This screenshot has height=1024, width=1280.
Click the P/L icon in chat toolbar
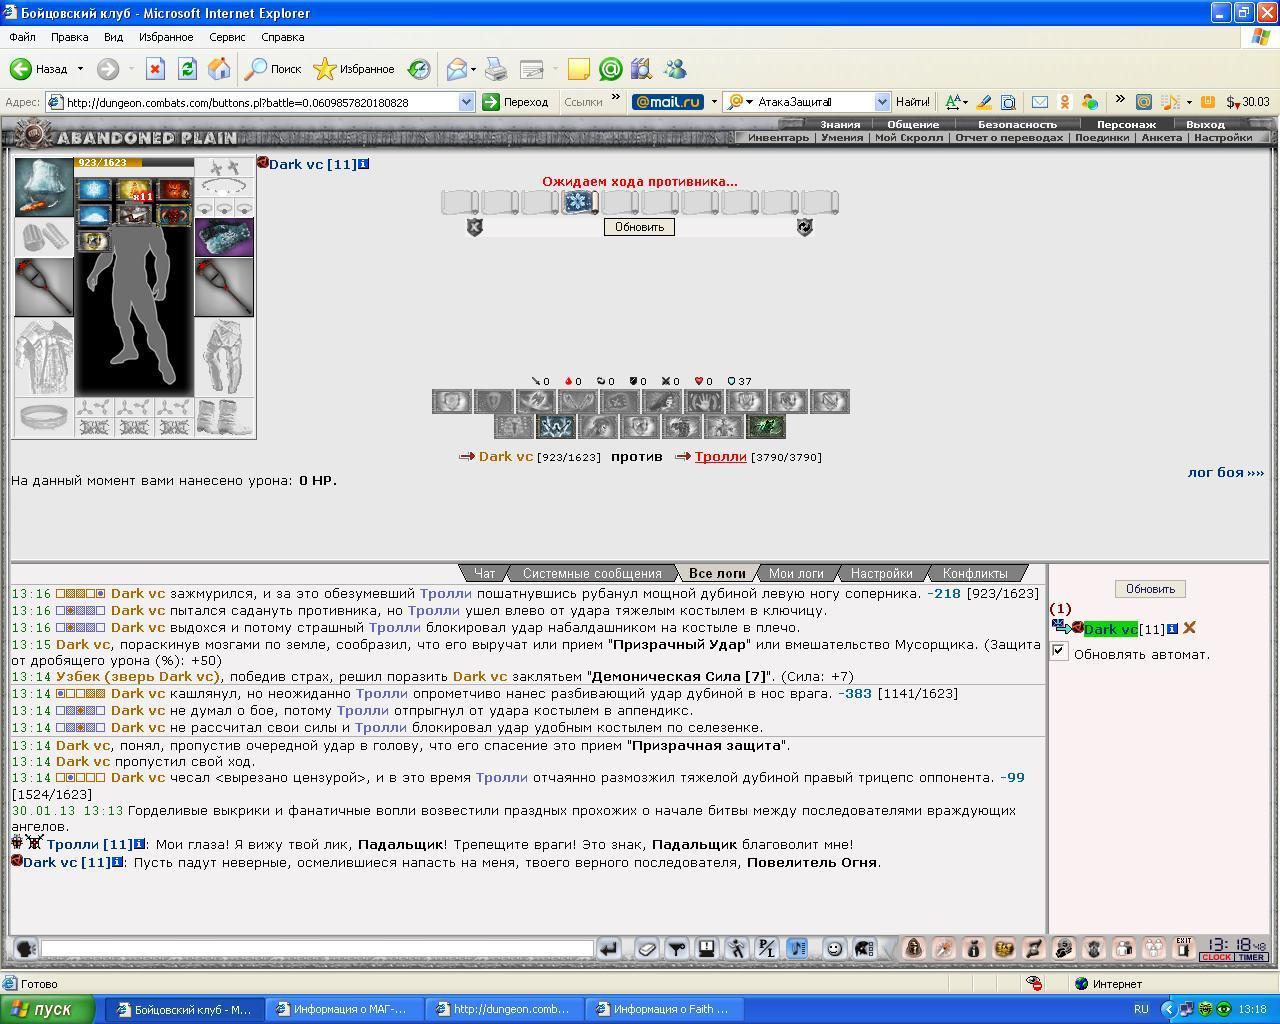tap(767, 948)
